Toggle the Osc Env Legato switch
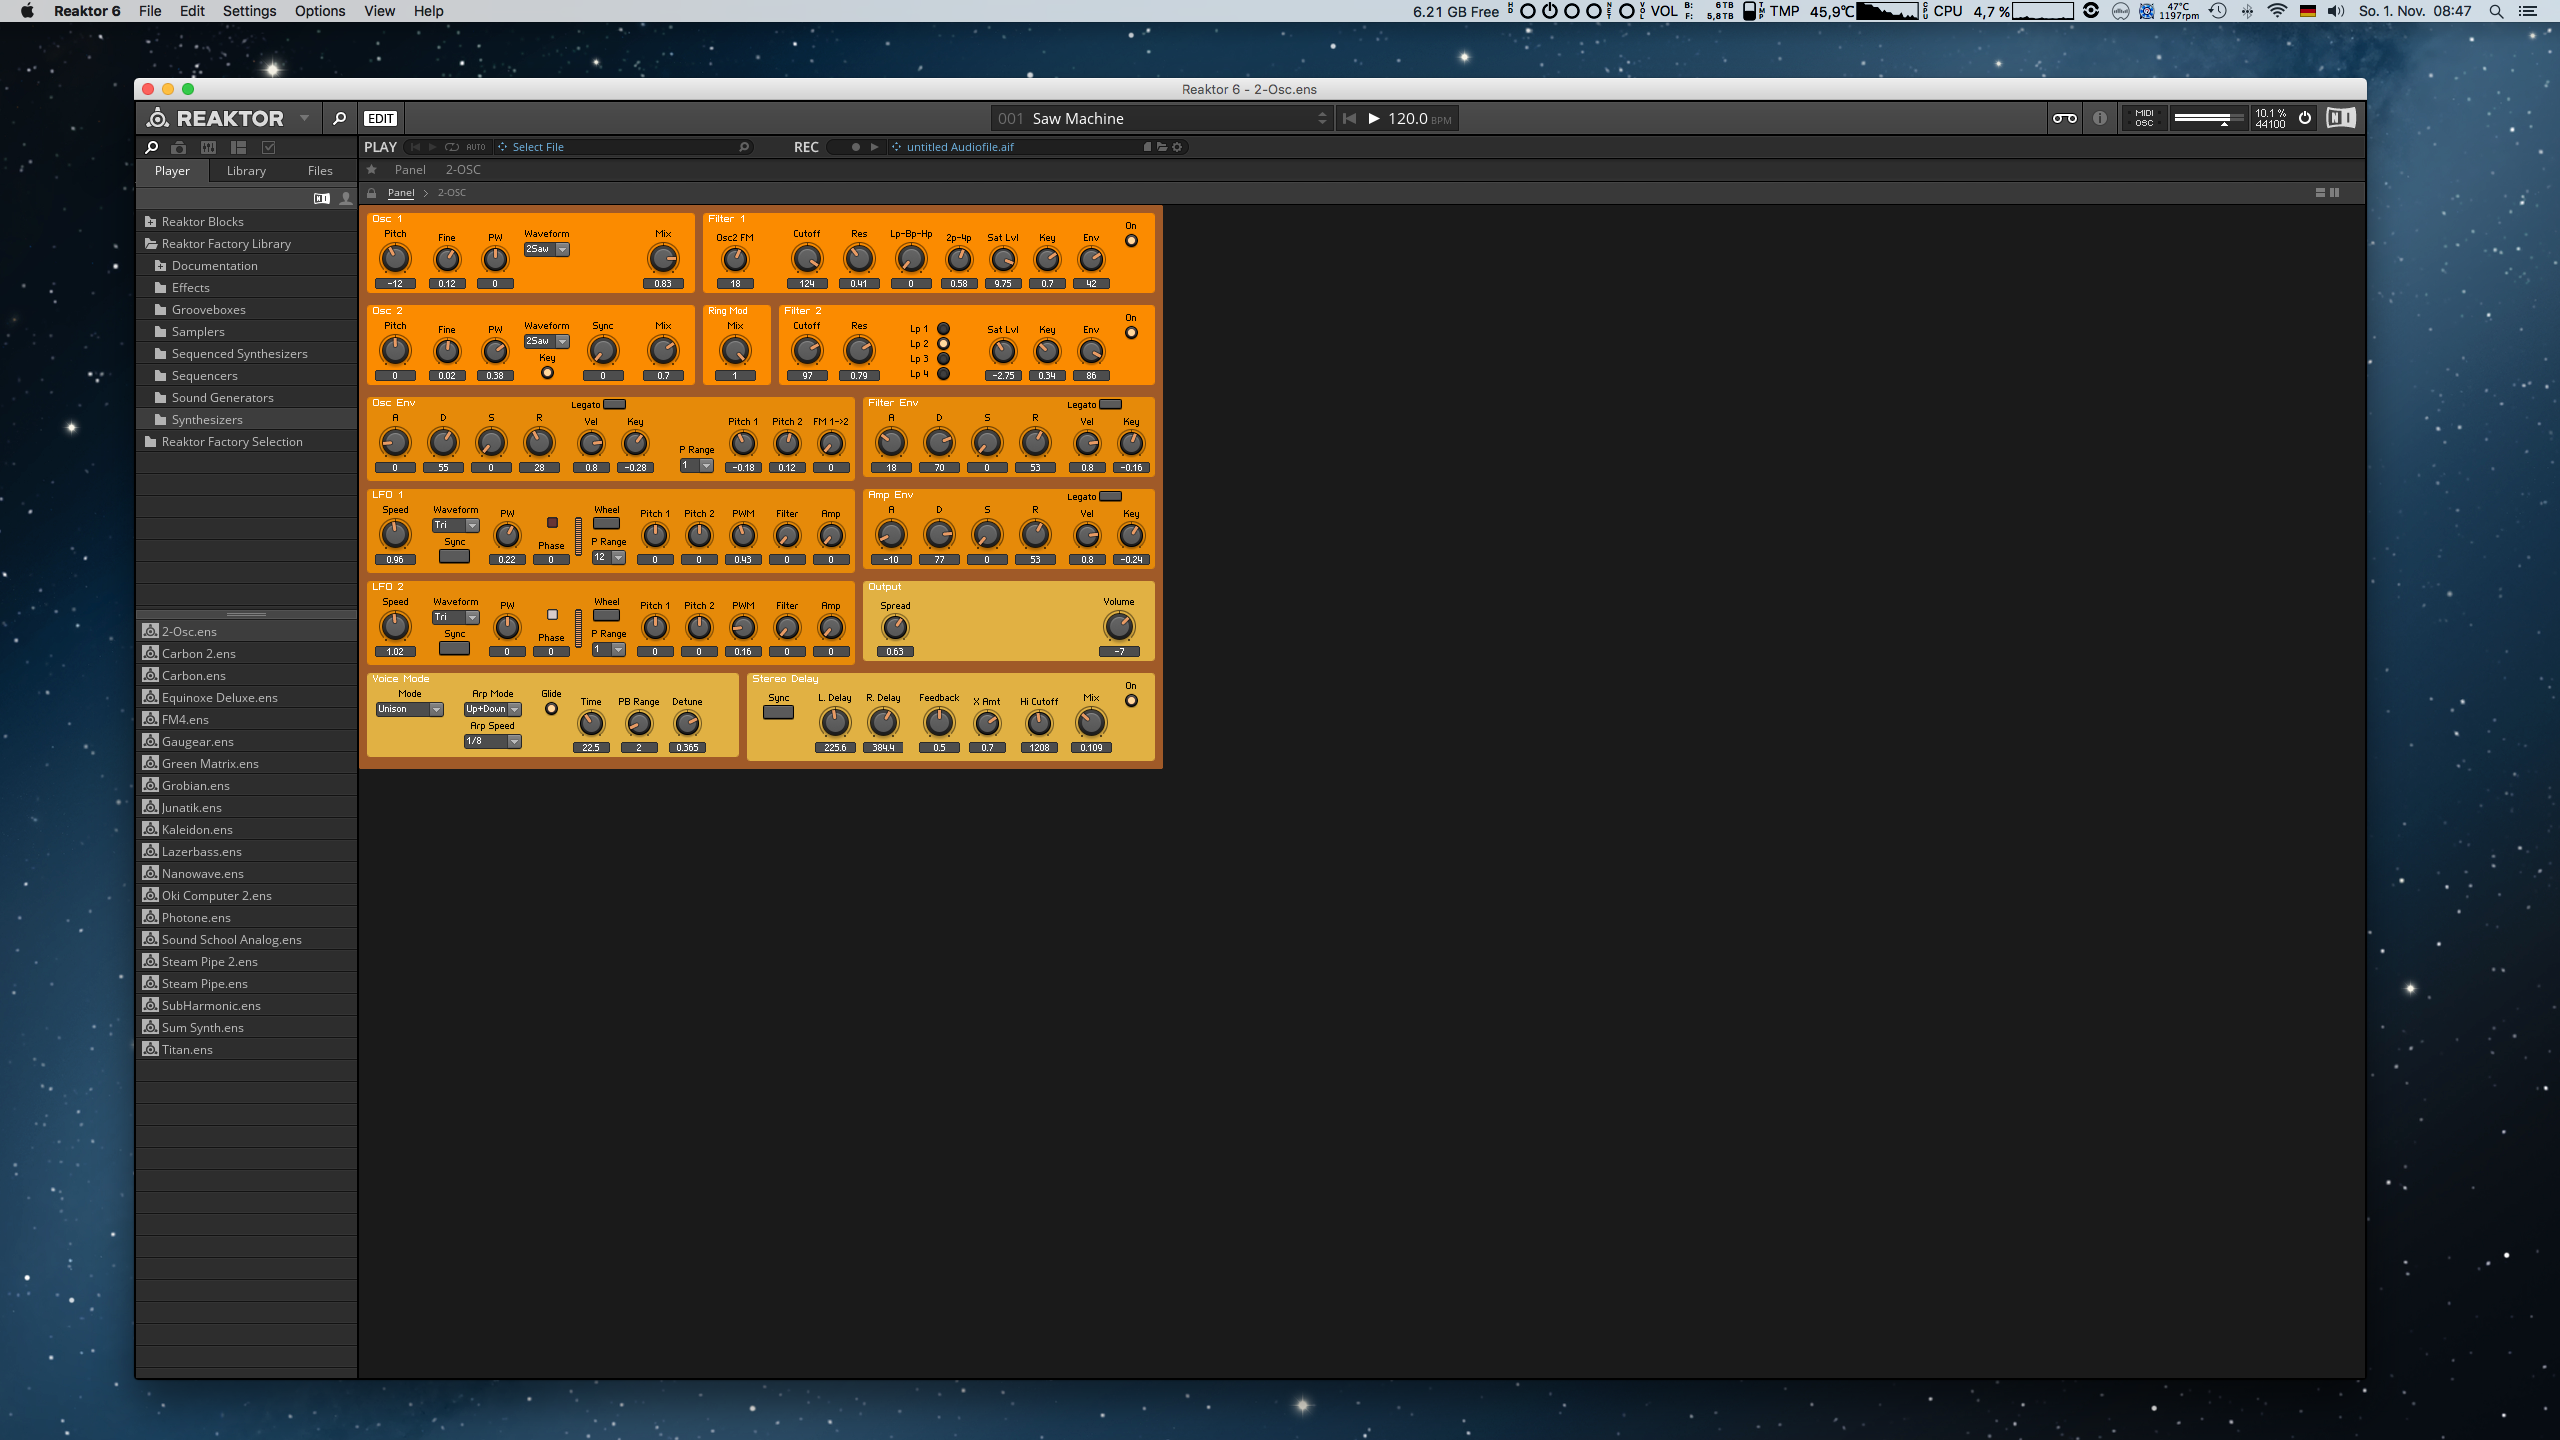 615,404
